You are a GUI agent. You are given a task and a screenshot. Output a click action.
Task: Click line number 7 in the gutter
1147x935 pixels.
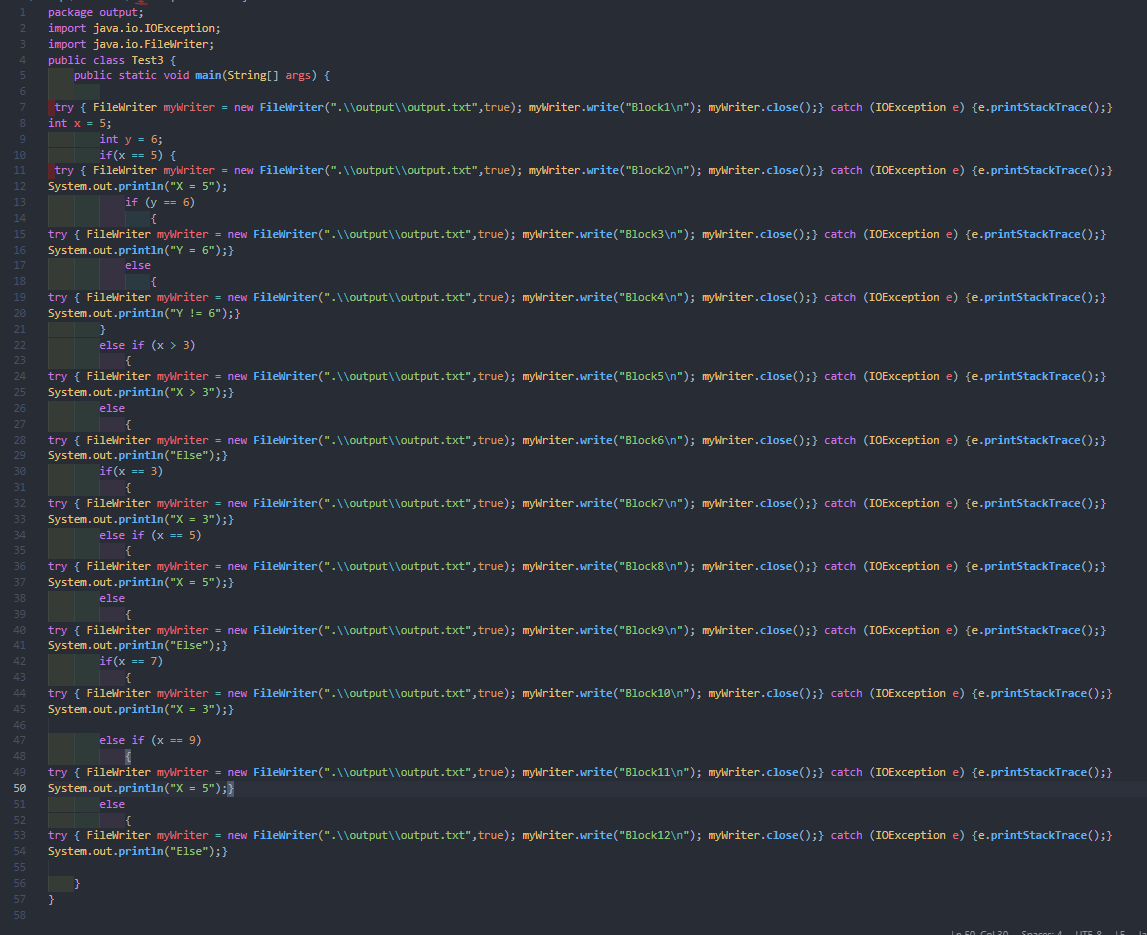[x=23, y=107]
